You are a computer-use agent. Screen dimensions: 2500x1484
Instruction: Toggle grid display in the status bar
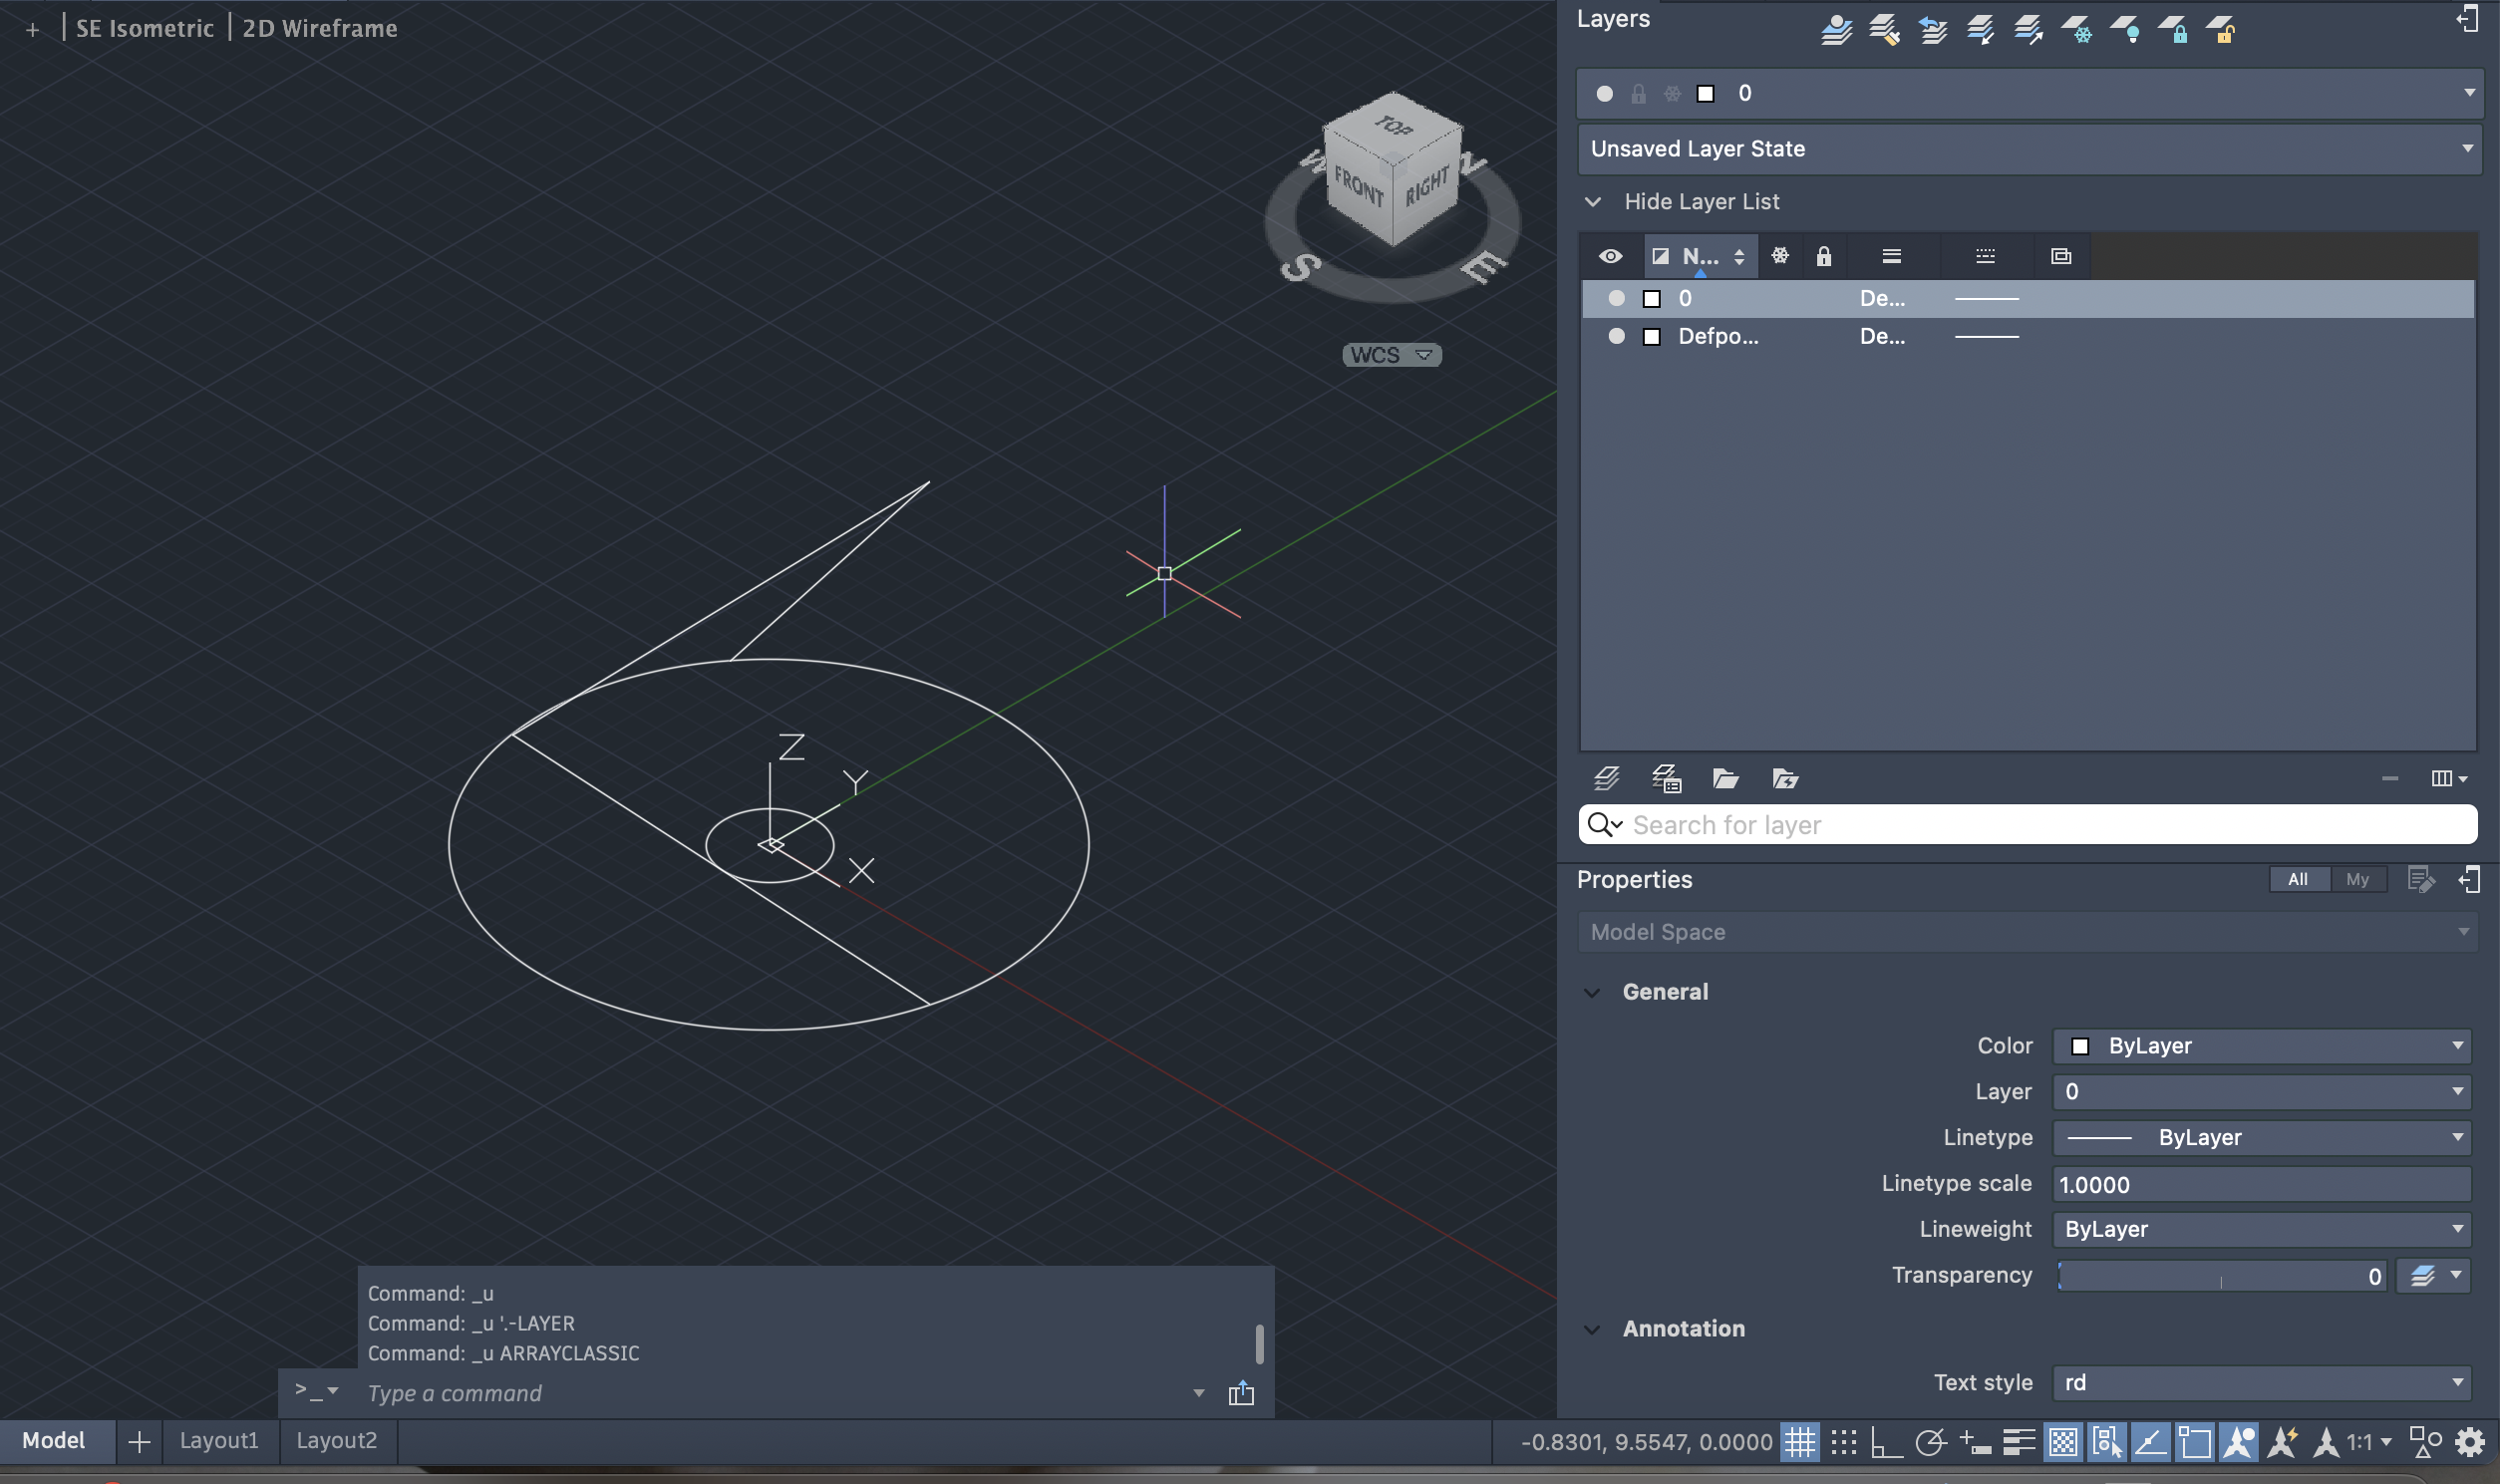1800,1441
